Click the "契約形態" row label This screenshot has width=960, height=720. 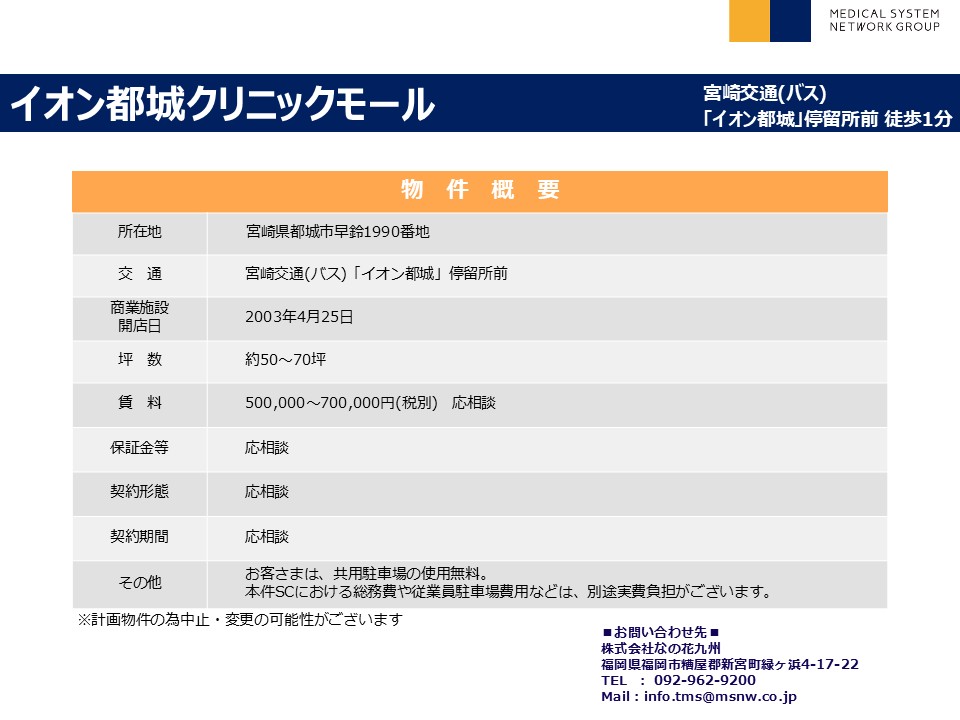(140, 492)
